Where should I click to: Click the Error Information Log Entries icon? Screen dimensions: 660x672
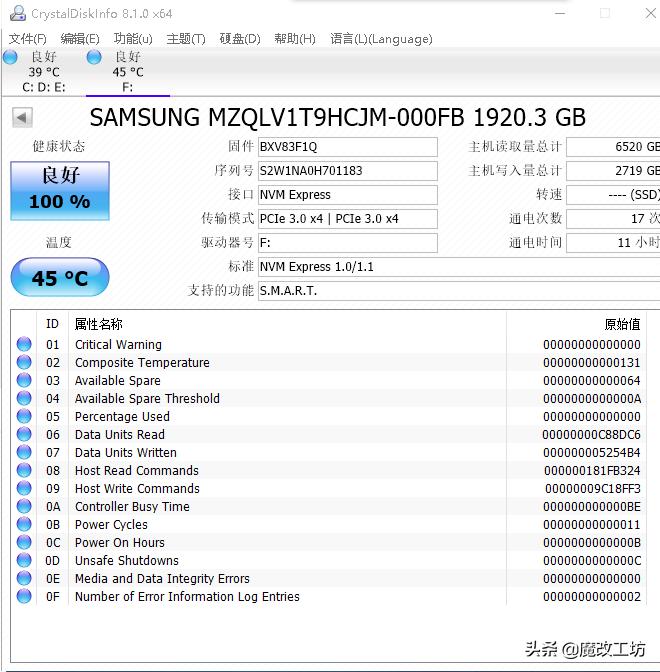[24, 596]
